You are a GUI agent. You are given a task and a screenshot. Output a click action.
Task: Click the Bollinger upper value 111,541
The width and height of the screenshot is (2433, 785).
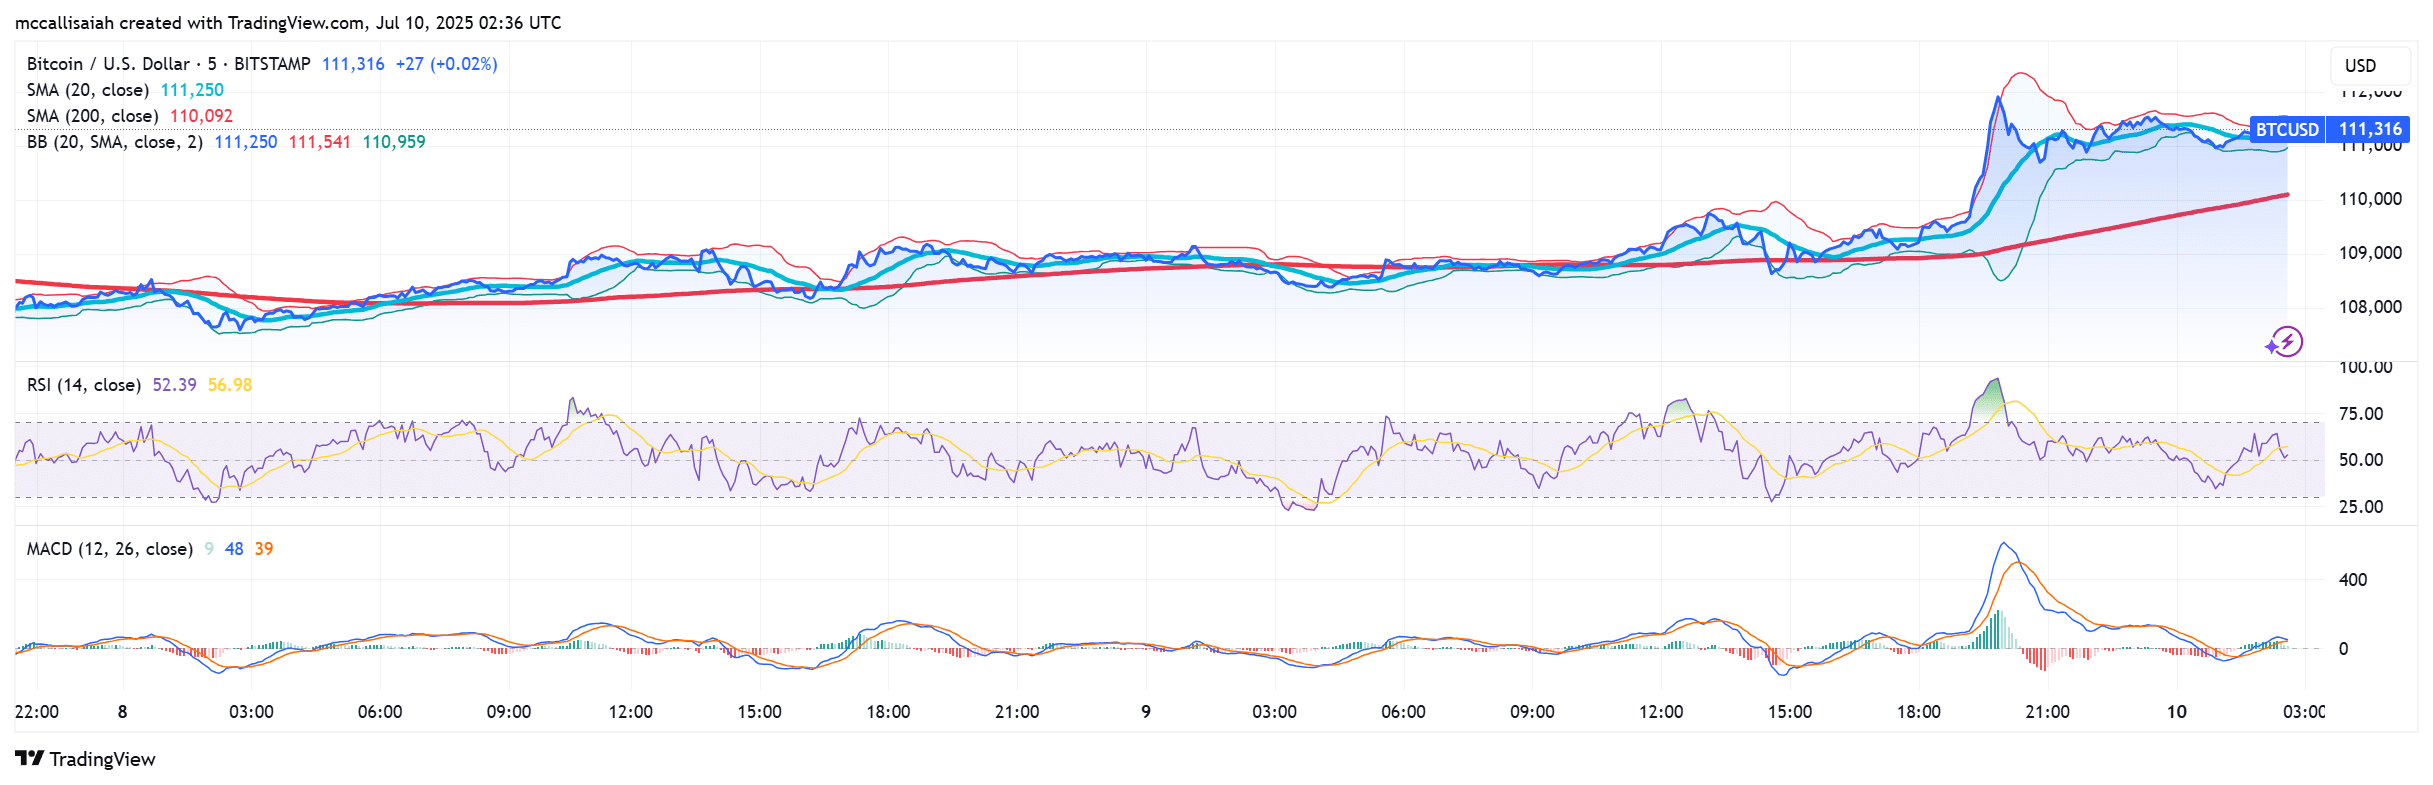[320, 142]
